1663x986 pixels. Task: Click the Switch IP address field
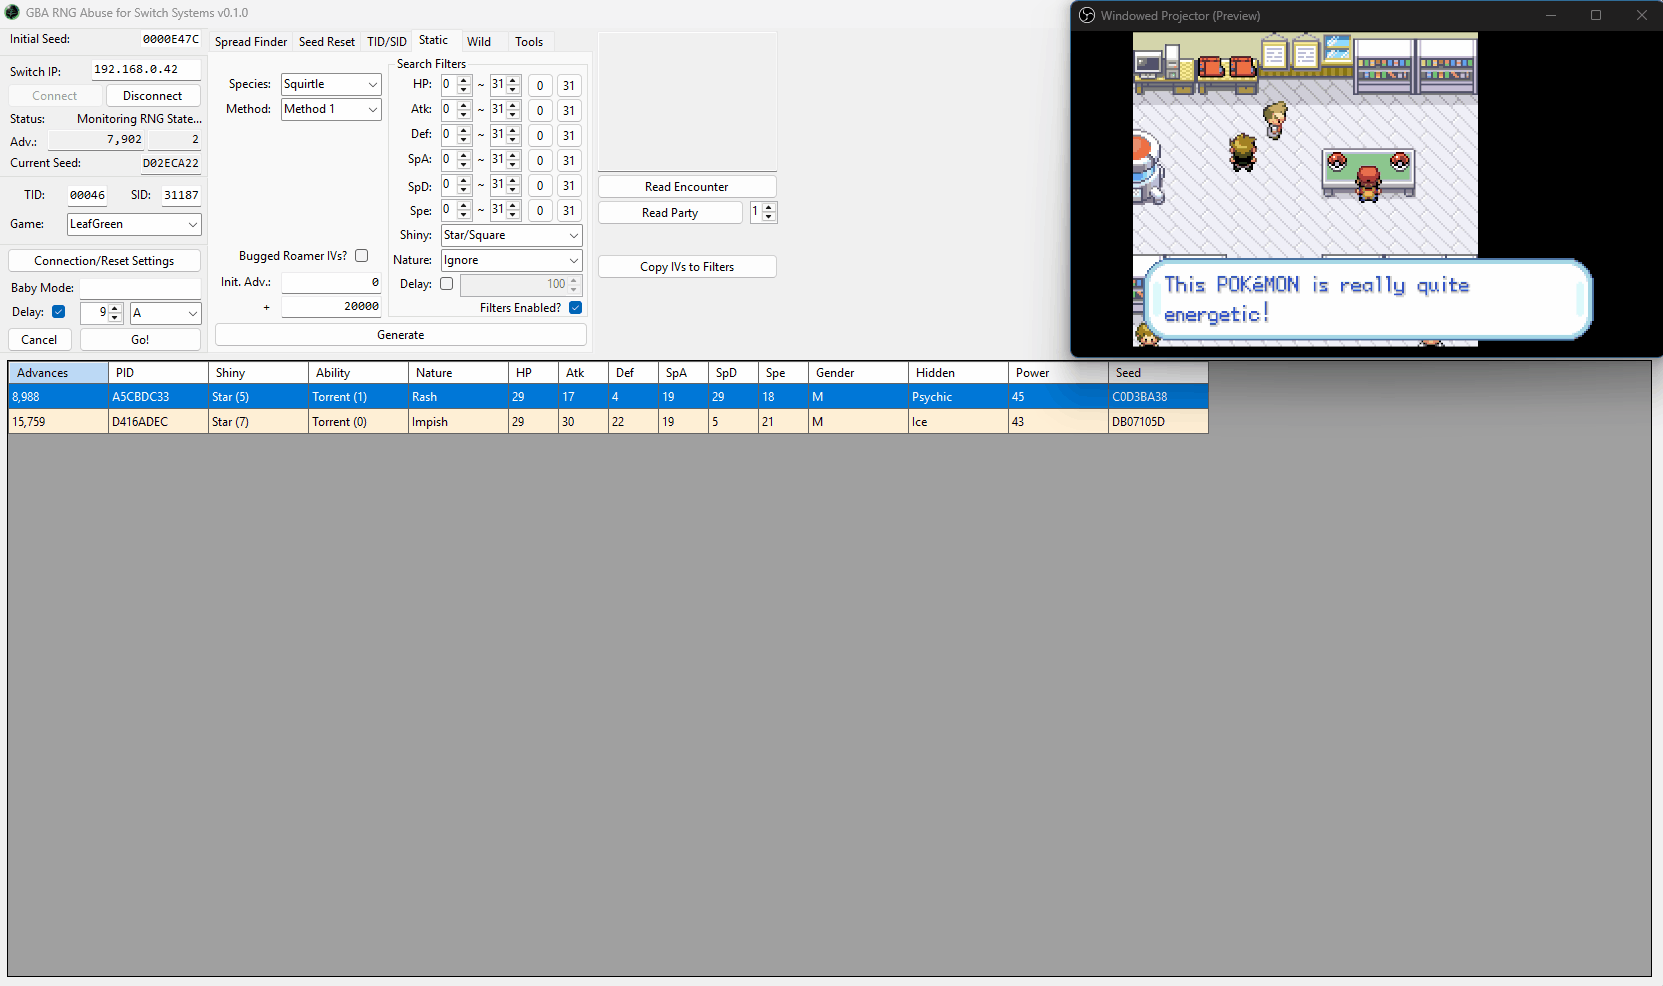tap(146, 70)
